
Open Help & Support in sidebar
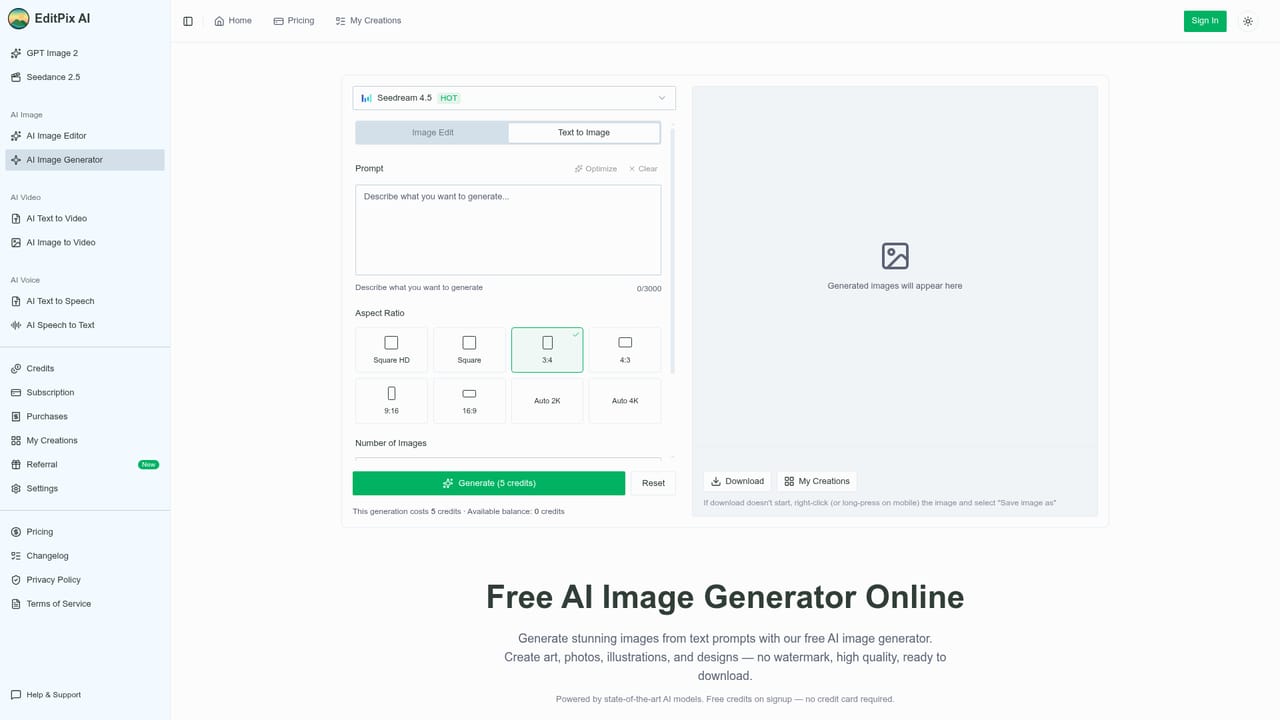click(x=46, y=695)
